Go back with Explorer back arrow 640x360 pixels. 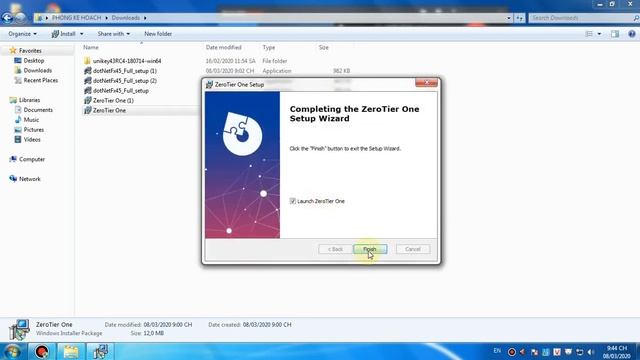pos(7,18)
